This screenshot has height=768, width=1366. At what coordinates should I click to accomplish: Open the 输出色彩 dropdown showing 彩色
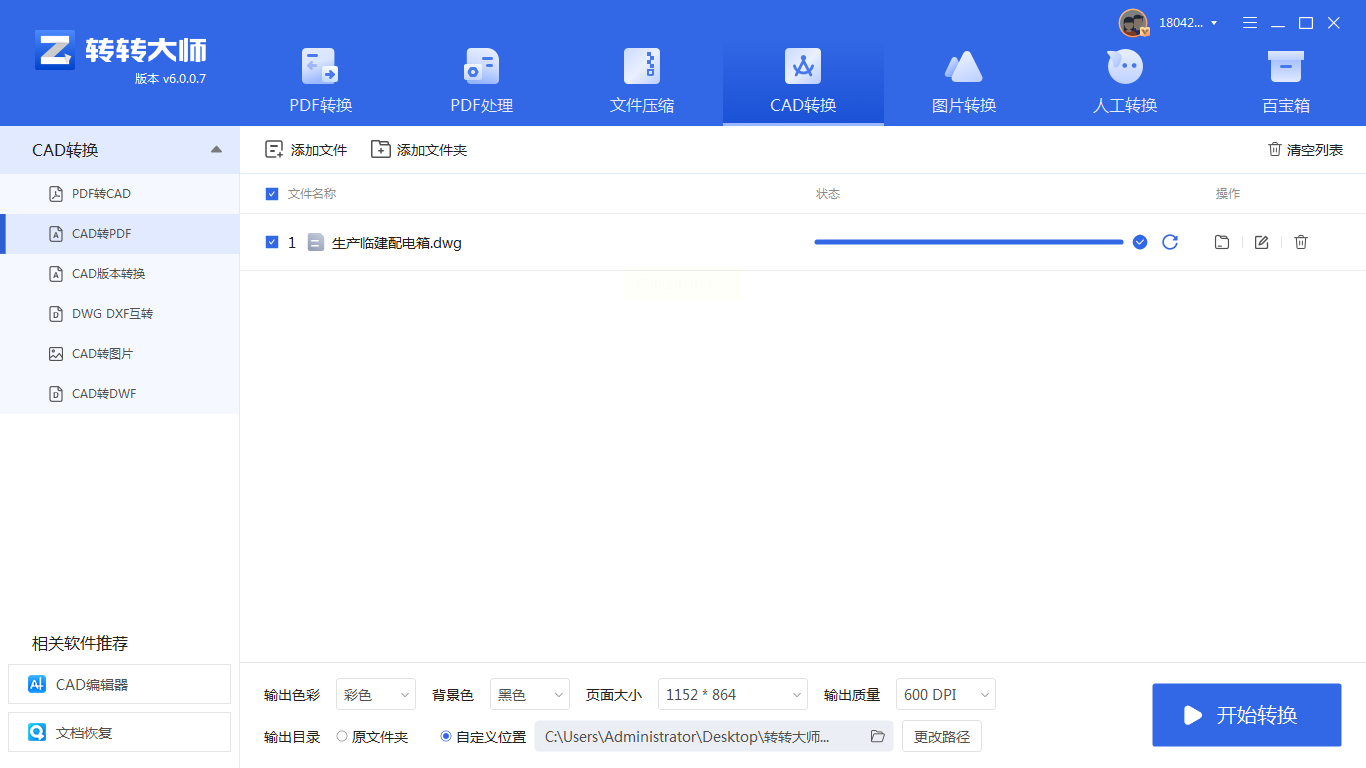click(x=376, y=694)
